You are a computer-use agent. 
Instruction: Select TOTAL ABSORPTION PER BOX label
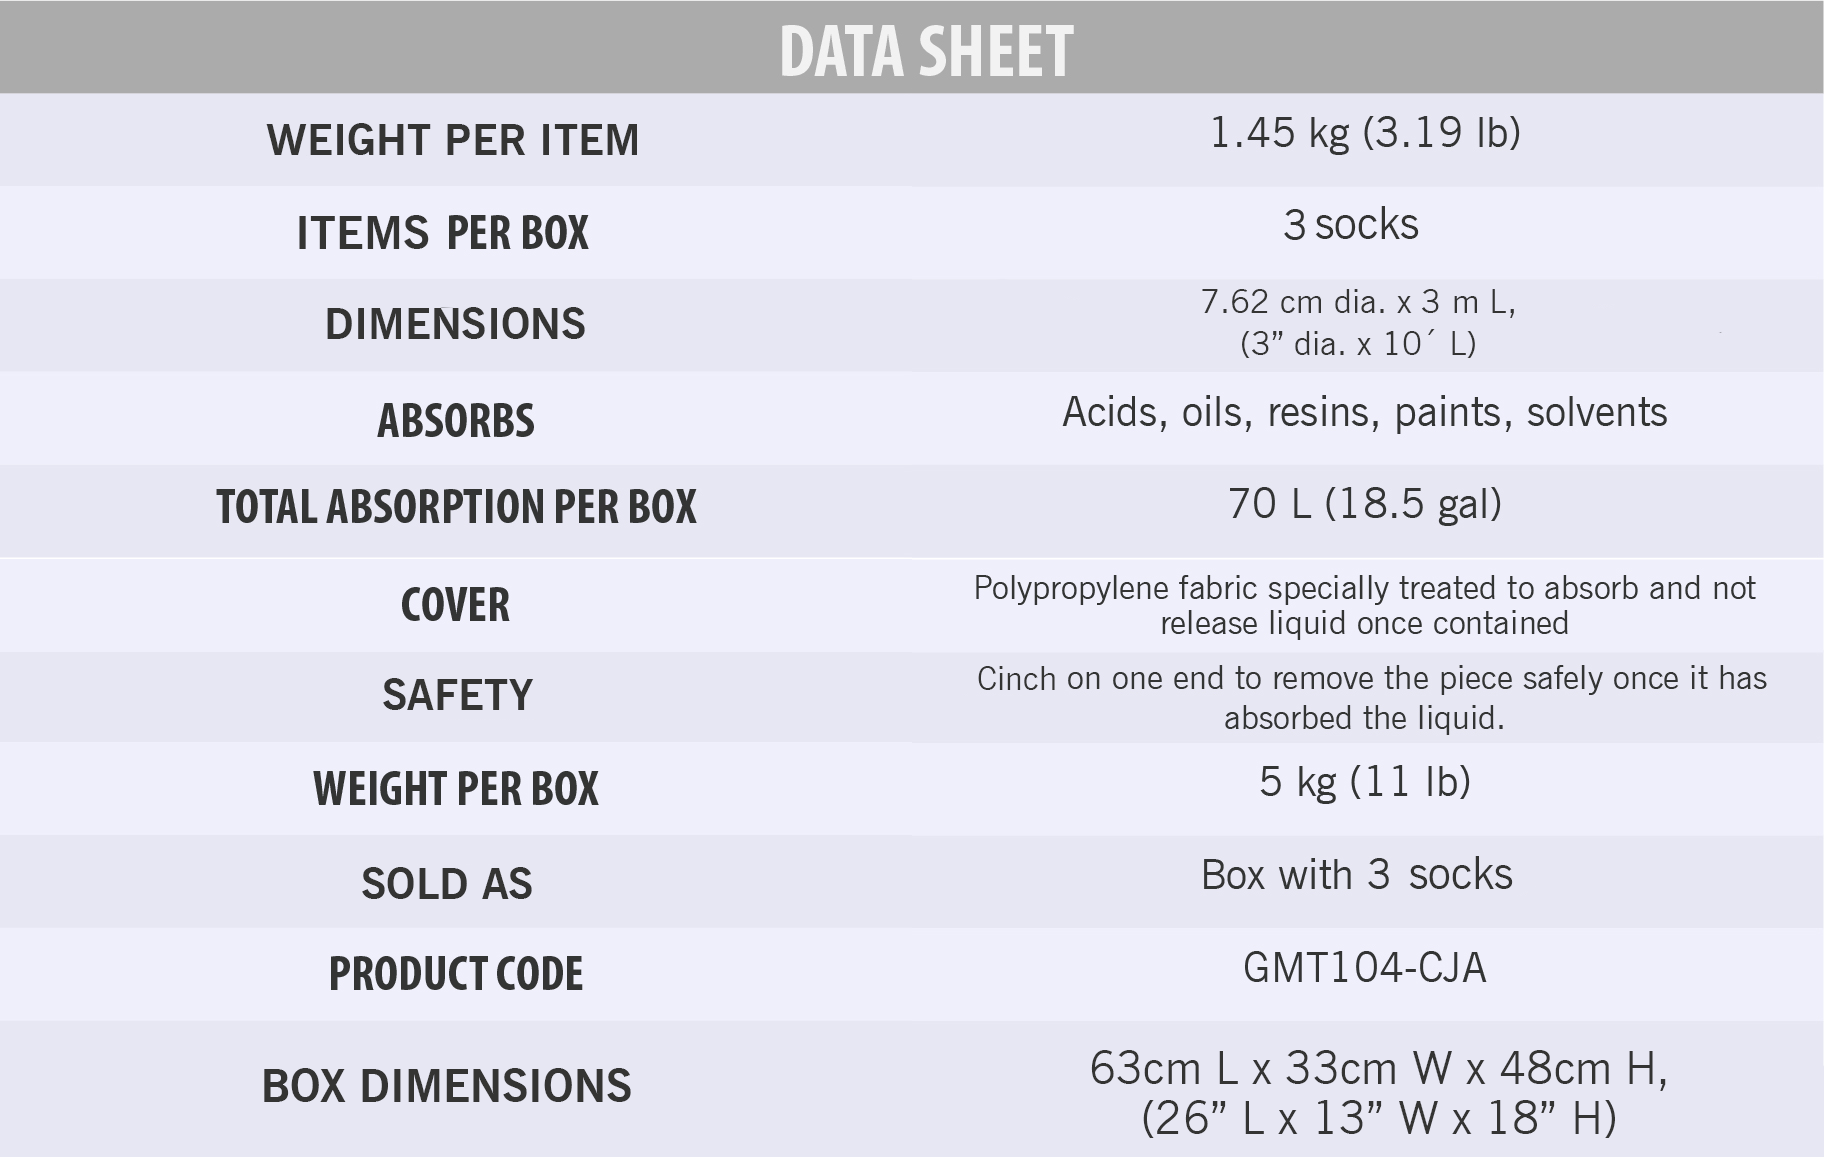tap(456, 507)
